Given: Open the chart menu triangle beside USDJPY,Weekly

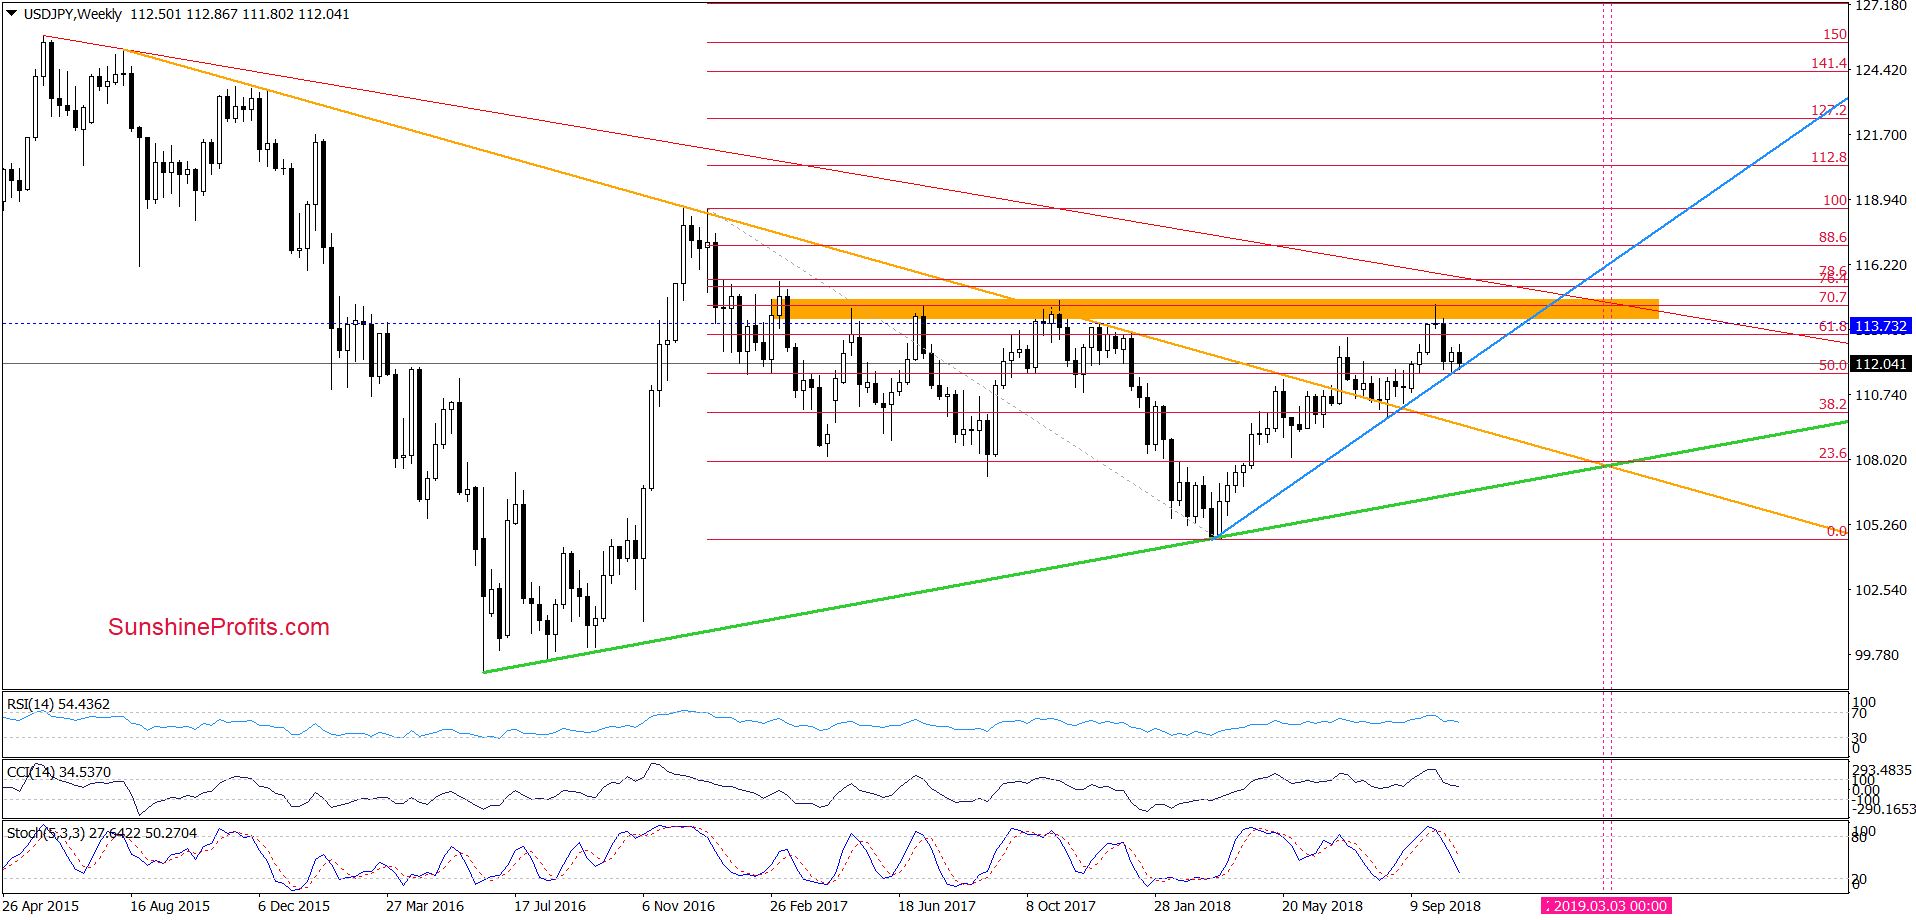Looking at the screenshot, I should [12, 14].
